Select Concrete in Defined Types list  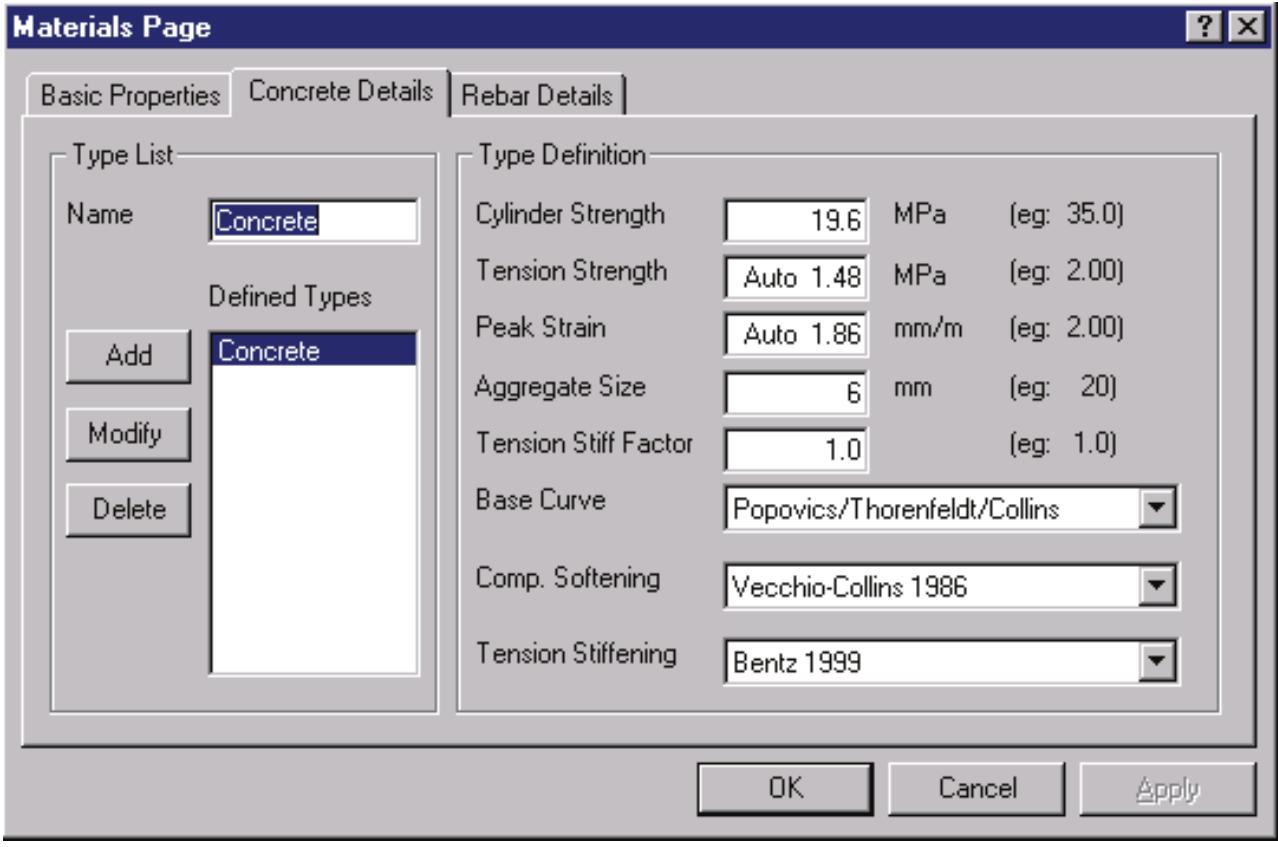312,351
